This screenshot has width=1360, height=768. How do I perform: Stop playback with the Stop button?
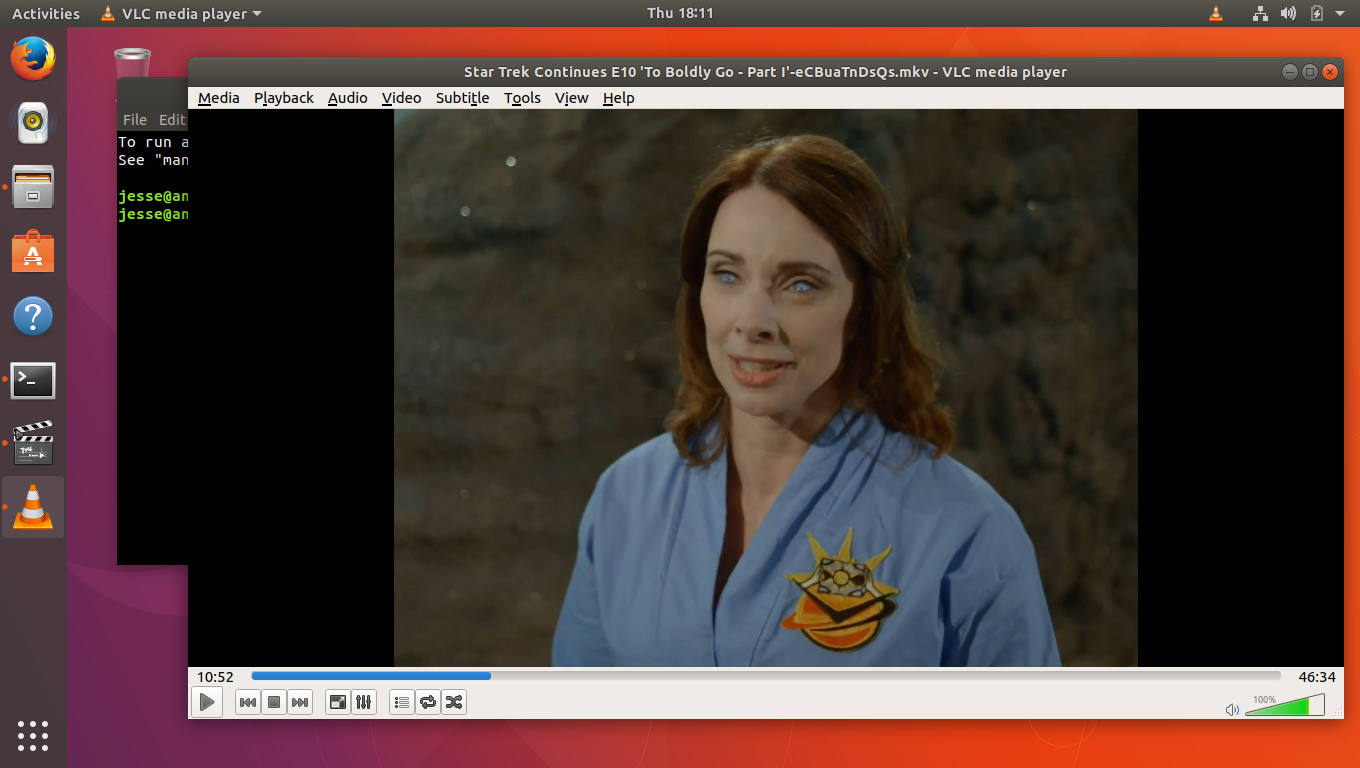pos(274,702)
